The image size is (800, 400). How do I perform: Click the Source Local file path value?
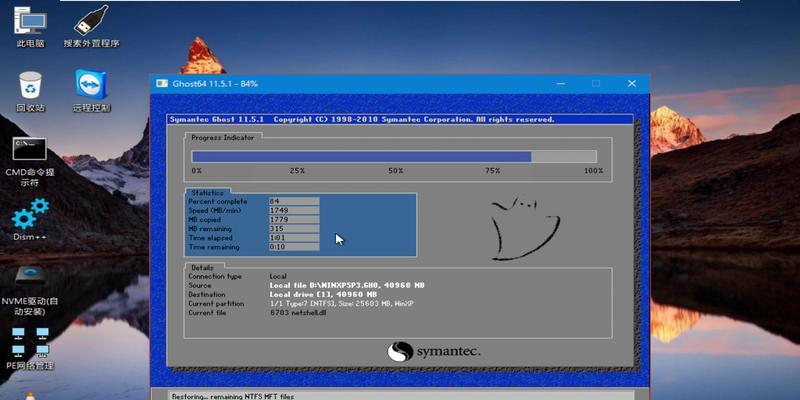click(x=347, y=285)
